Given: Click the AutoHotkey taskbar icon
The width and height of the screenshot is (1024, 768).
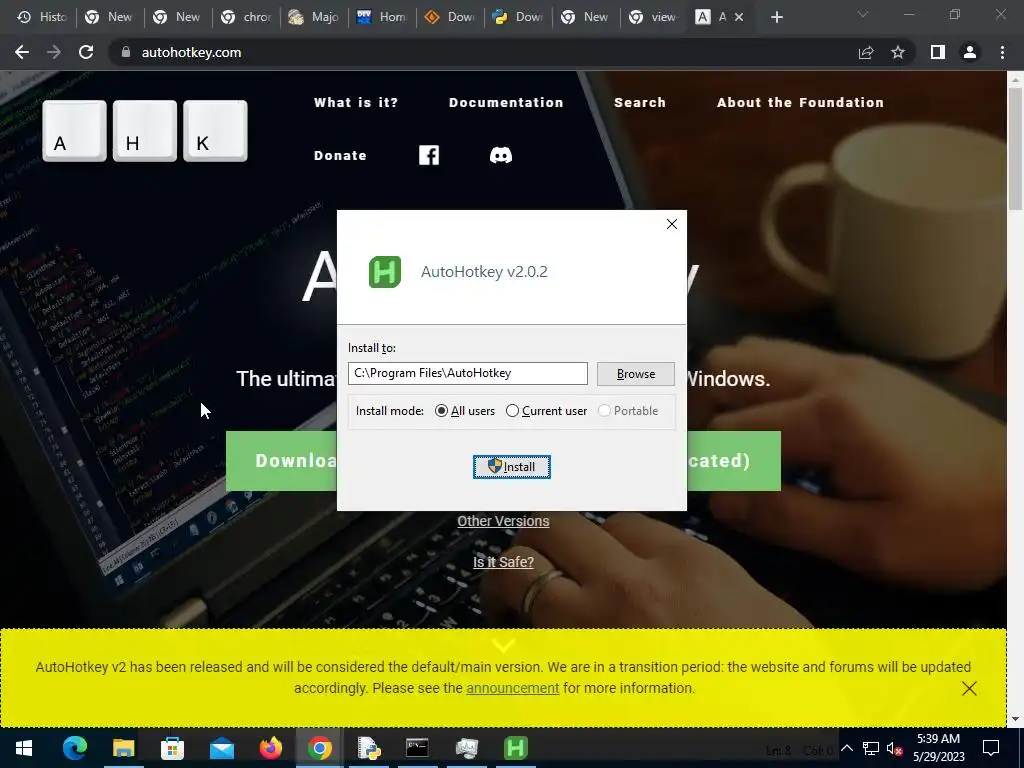Looking at the screenshot, I should coord(516,748).
